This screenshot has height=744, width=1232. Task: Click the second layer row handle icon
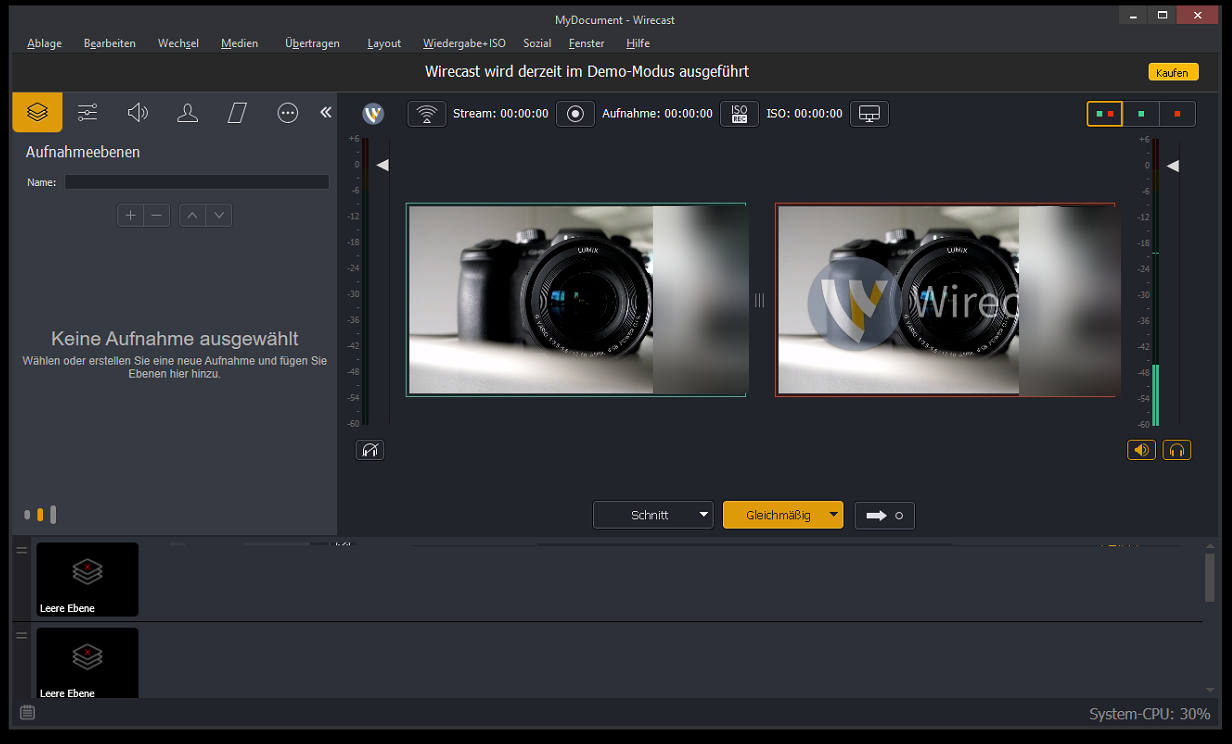coord(21,635)
